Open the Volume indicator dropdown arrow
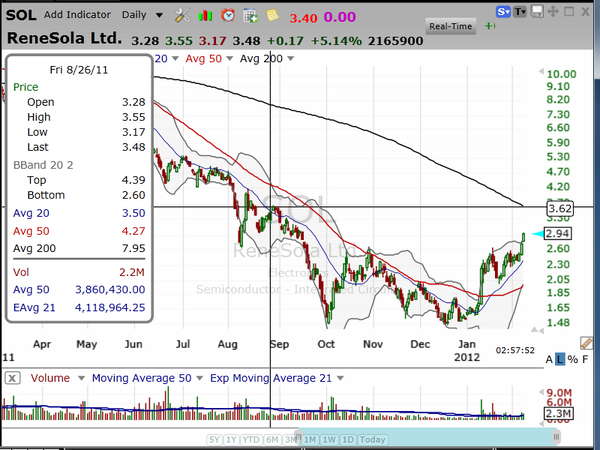This screenshot has width=600, height=450. (x=81, y=378)
